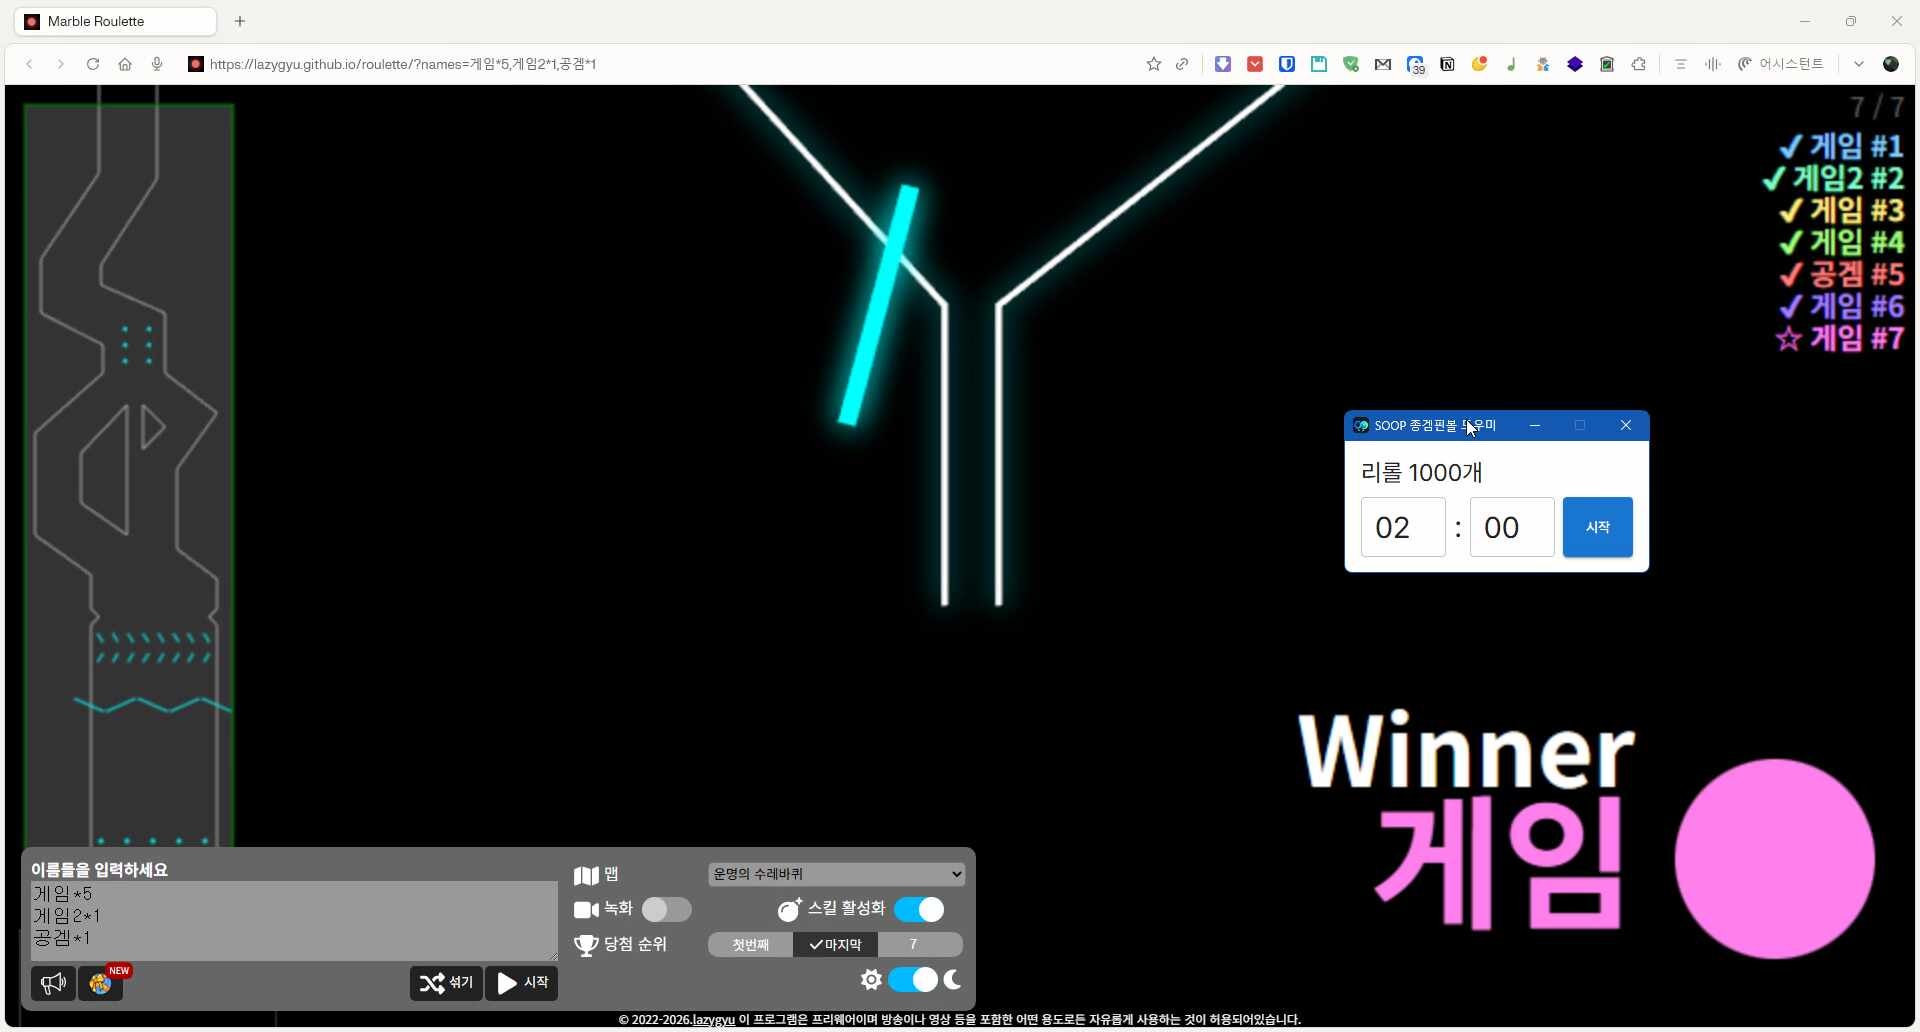Click the copy link icon in address bar

pos(1182,64)
